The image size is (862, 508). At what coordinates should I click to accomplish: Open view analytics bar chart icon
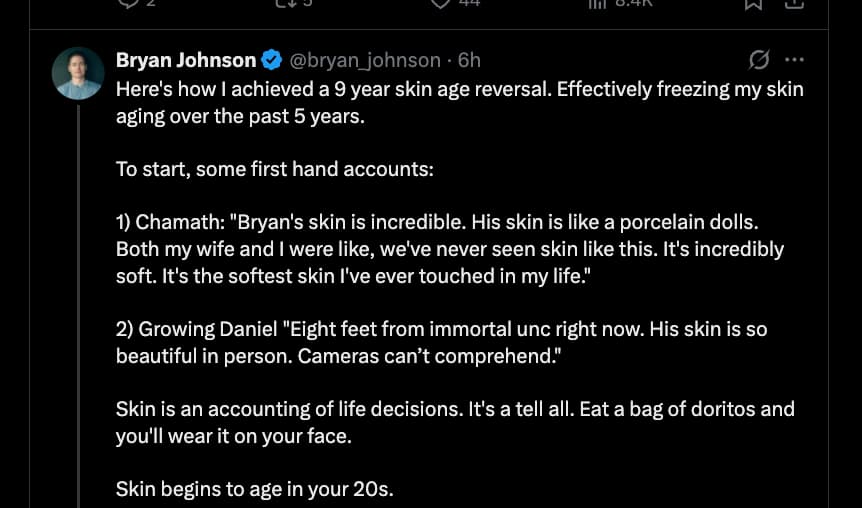[x=598, y=3]
